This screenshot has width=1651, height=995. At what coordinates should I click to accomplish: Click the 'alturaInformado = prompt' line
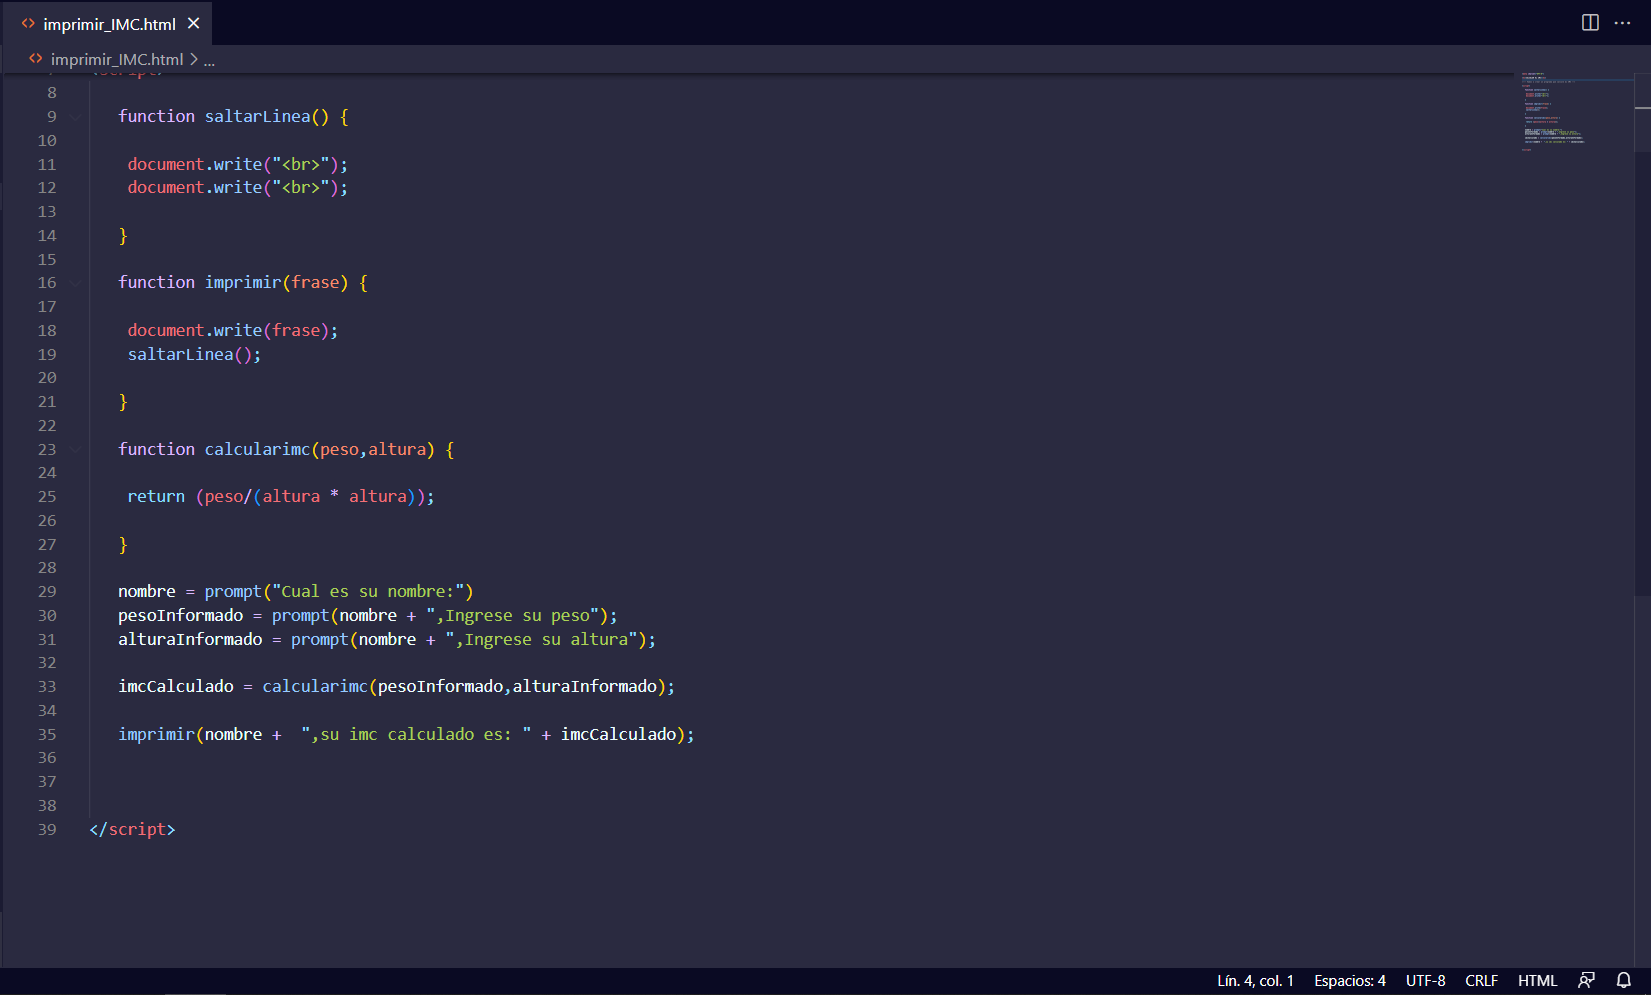(x=387, y=640)
